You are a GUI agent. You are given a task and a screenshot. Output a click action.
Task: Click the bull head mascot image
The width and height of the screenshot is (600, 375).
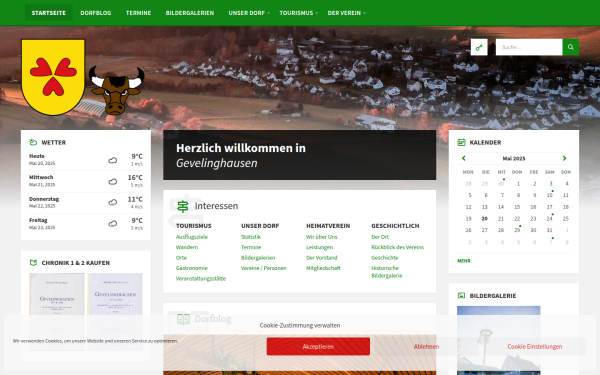(x=116, y=90)
